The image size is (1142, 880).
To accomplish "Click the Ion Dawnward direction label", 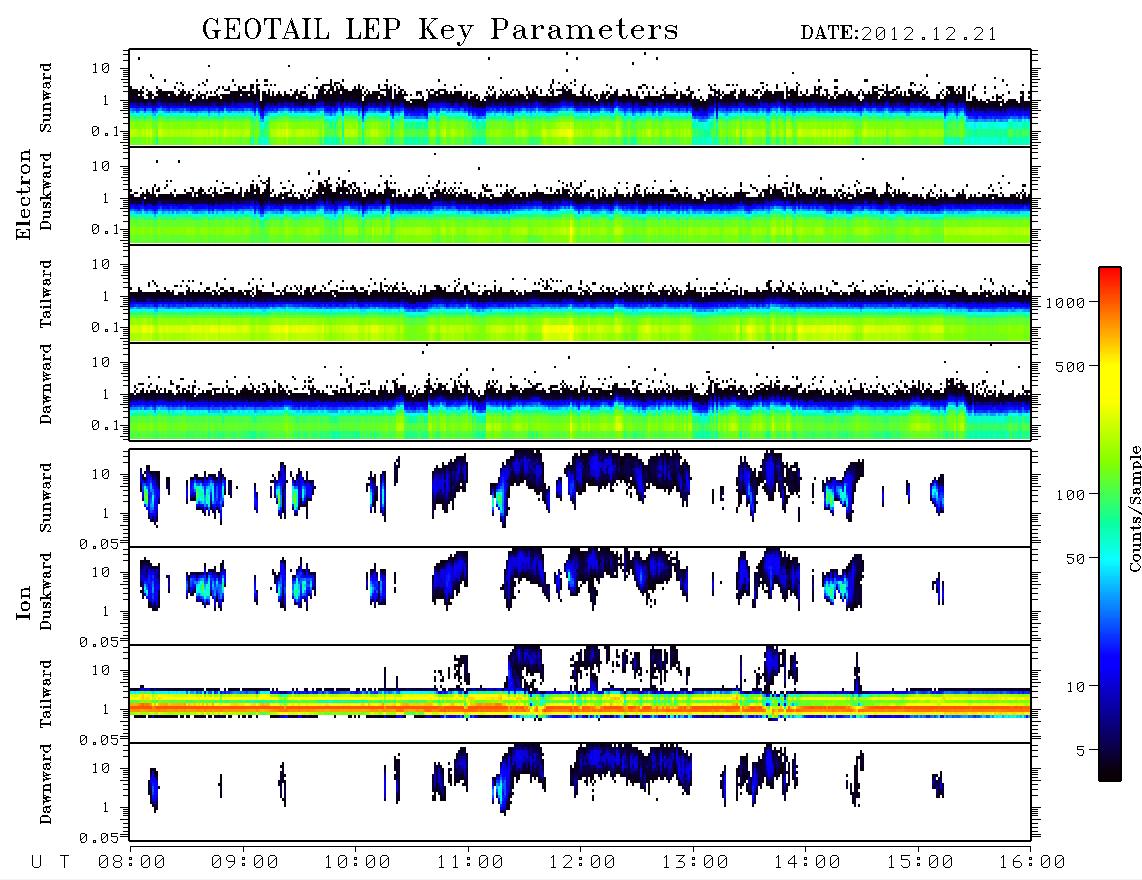I will point(46,784).
